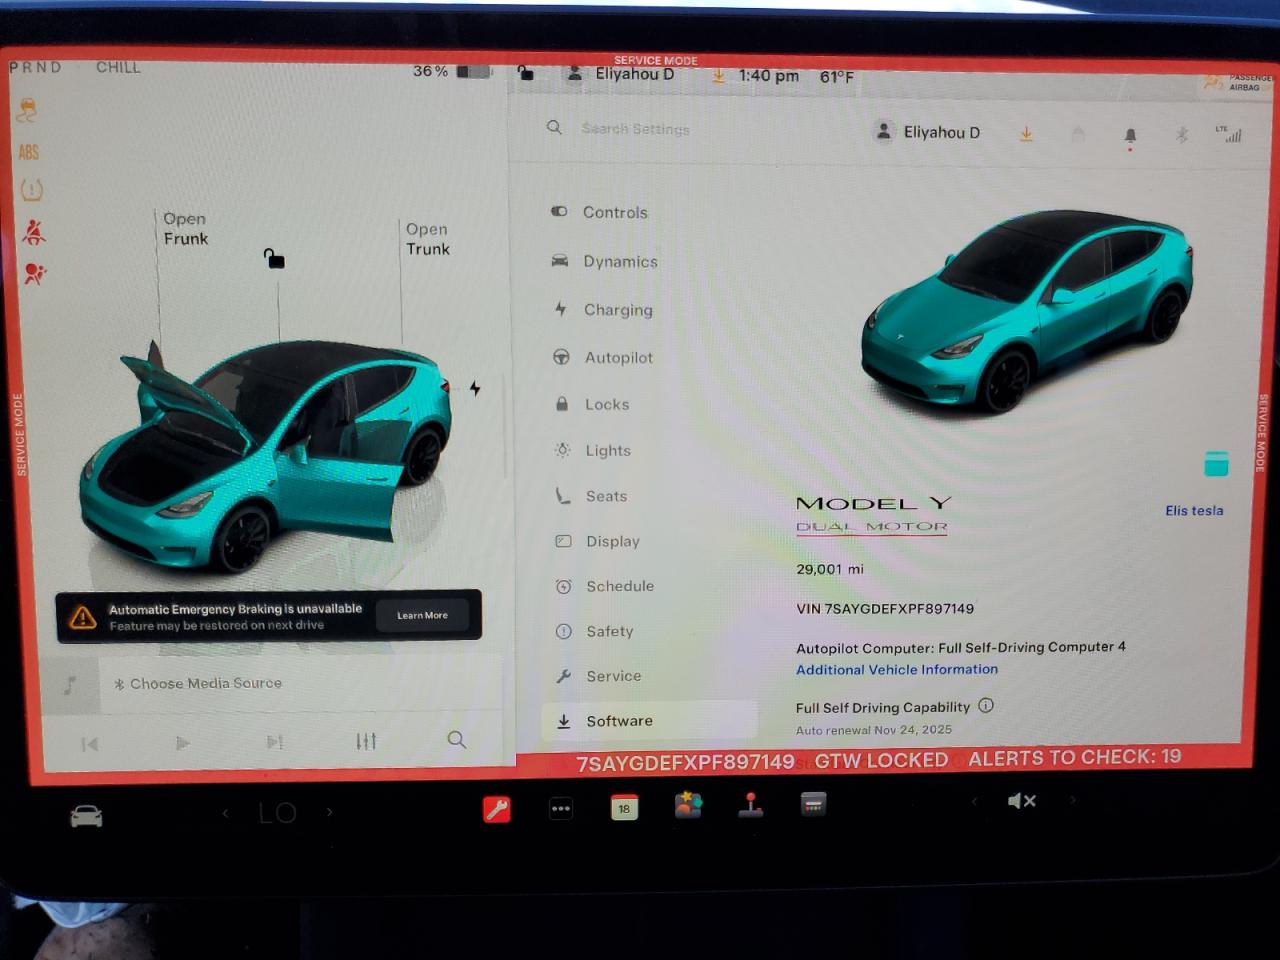Open notifications via the bell icon
This screenshot has height=960, width=1280.
pos(1129,133)
